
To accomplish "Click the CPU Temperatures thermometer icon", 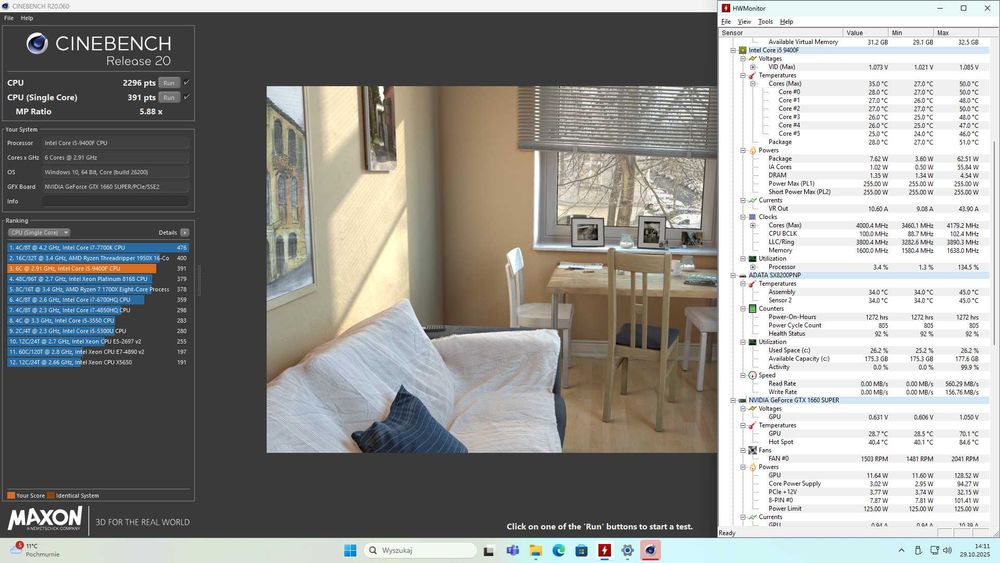I will [753, 75].
